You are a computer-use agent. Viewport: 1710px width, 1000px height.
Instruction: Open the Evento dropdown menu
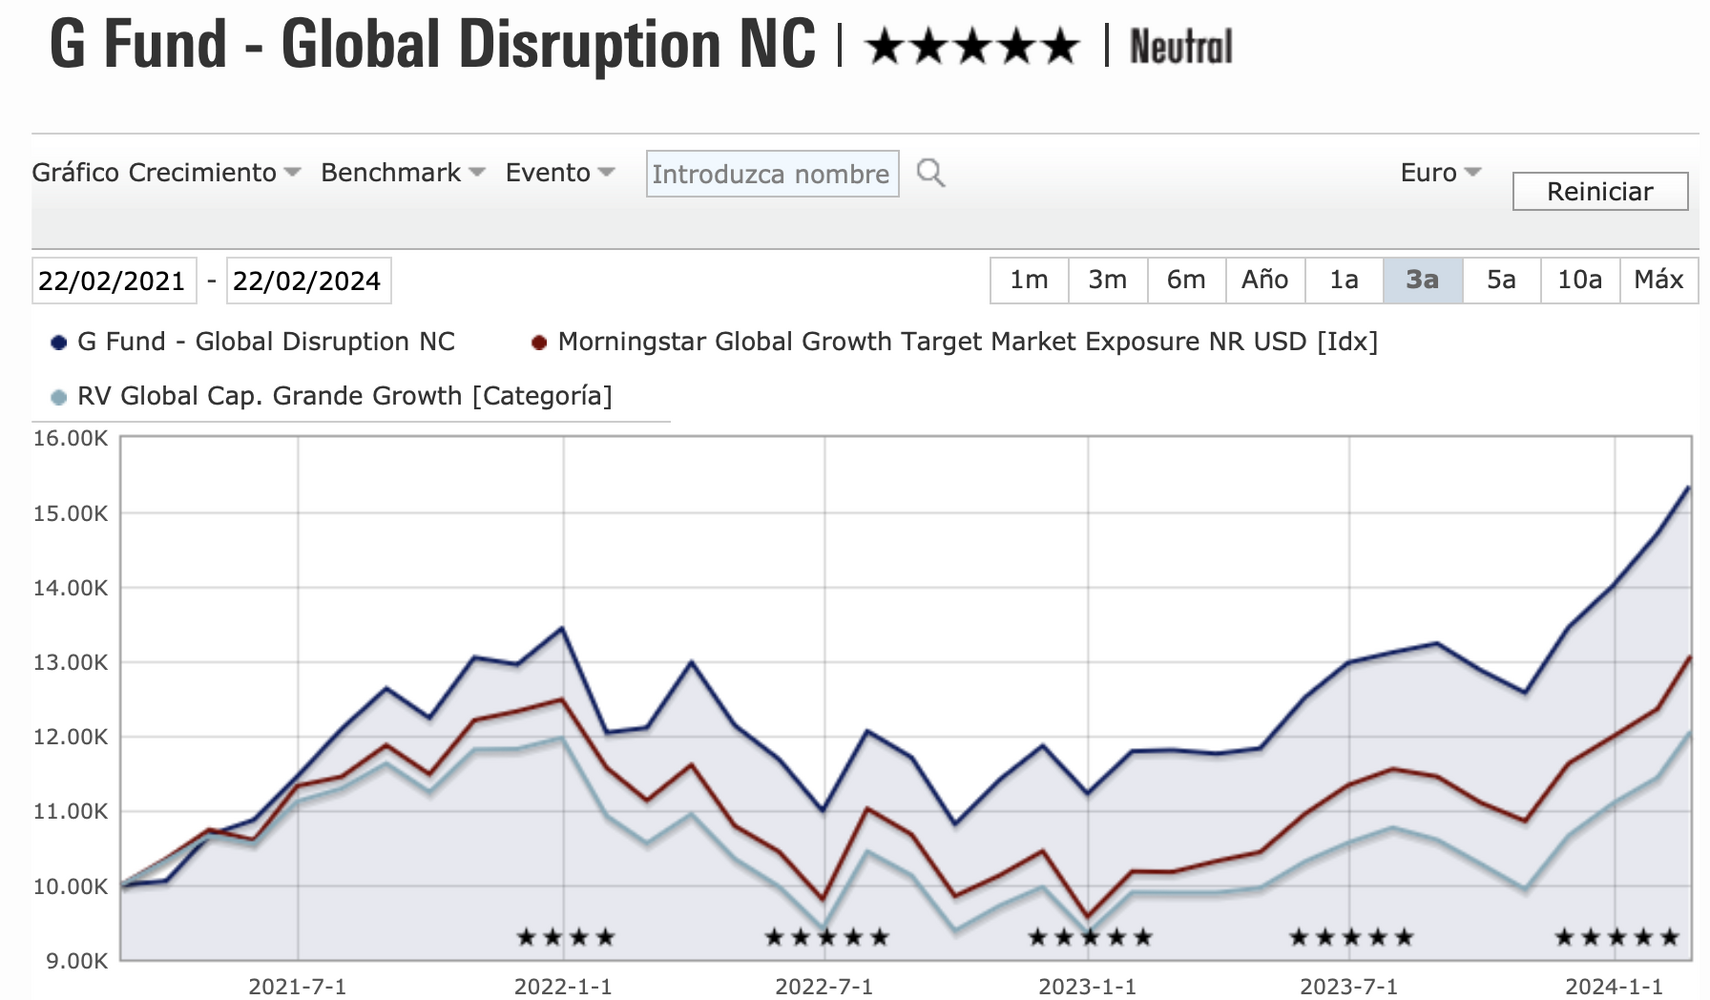[x=559, y=173]
